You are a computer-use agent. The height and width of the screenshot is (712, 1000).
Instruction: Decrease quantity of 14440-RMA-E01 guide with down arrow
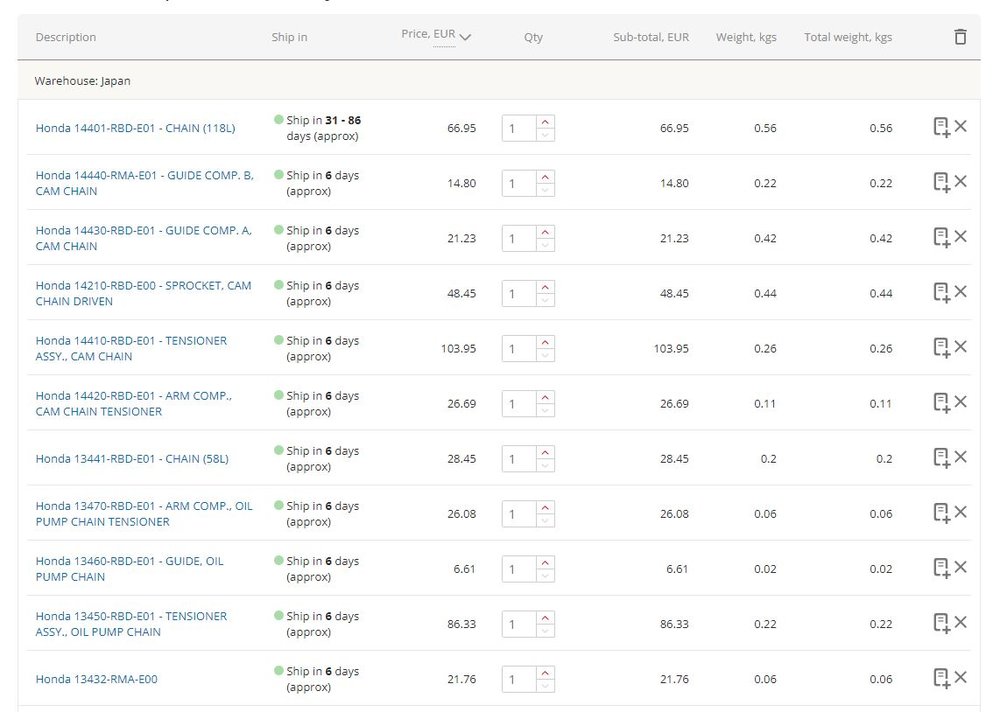[x=545, y=190]
